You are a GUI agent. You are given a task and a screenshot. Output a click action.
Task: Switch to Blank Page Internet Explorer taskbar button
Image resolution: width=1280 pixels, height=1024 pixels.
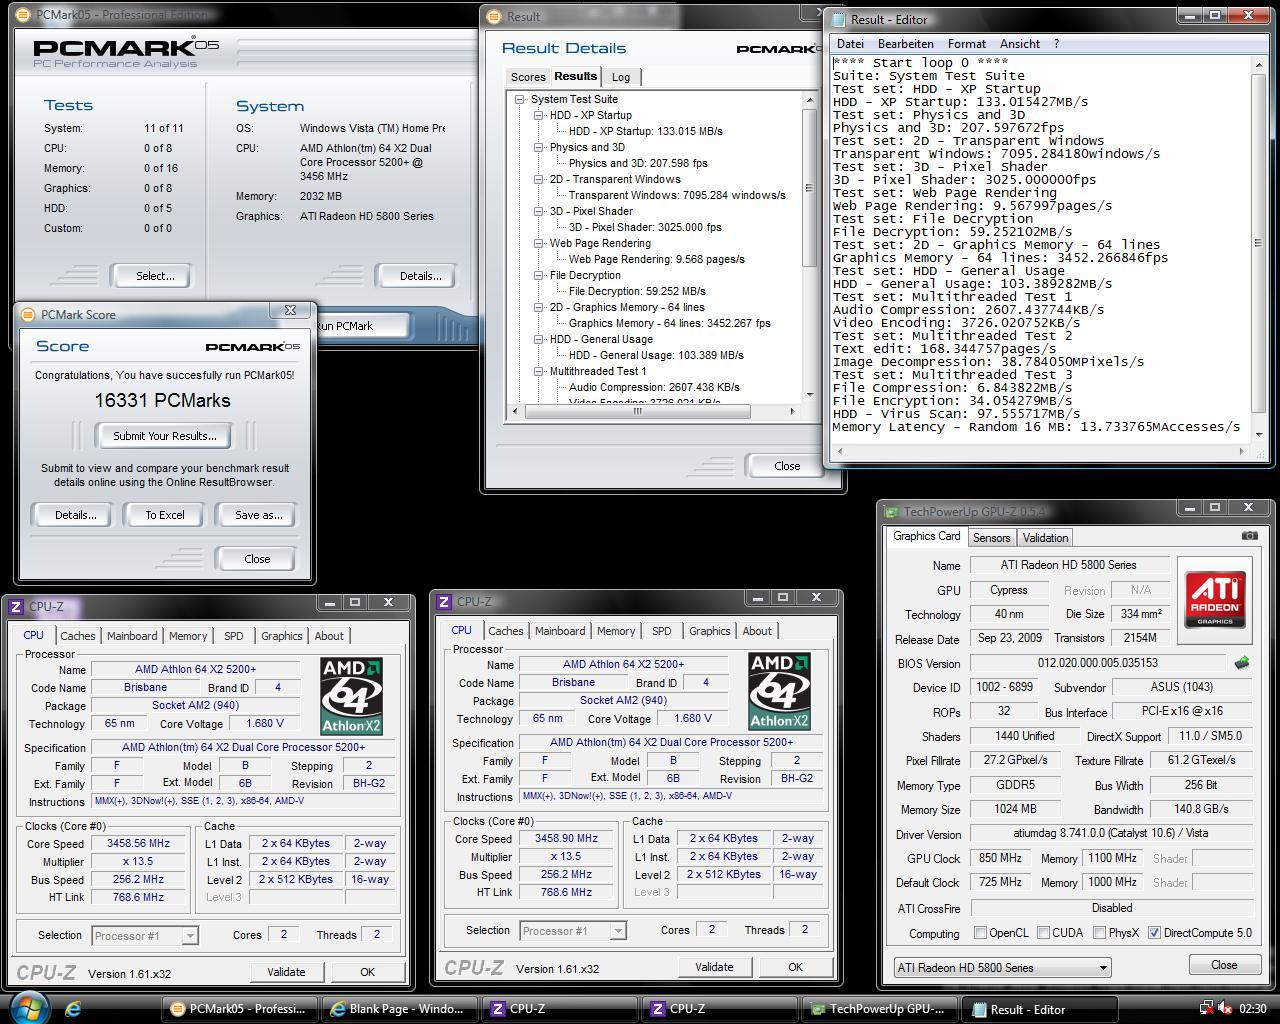click(398, 1009)
